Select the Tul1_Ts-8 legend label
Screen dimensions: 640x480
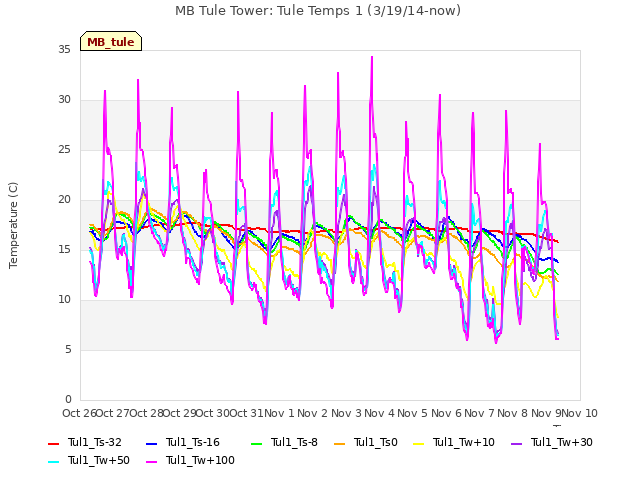(294, 442)
